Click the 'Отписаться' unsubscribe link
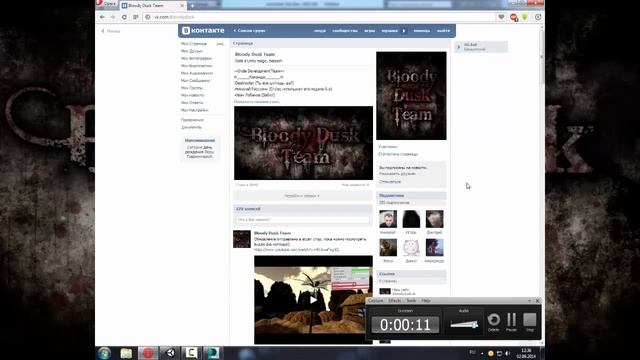This screenshot has height=360, width=640. (x=390, y=182)
